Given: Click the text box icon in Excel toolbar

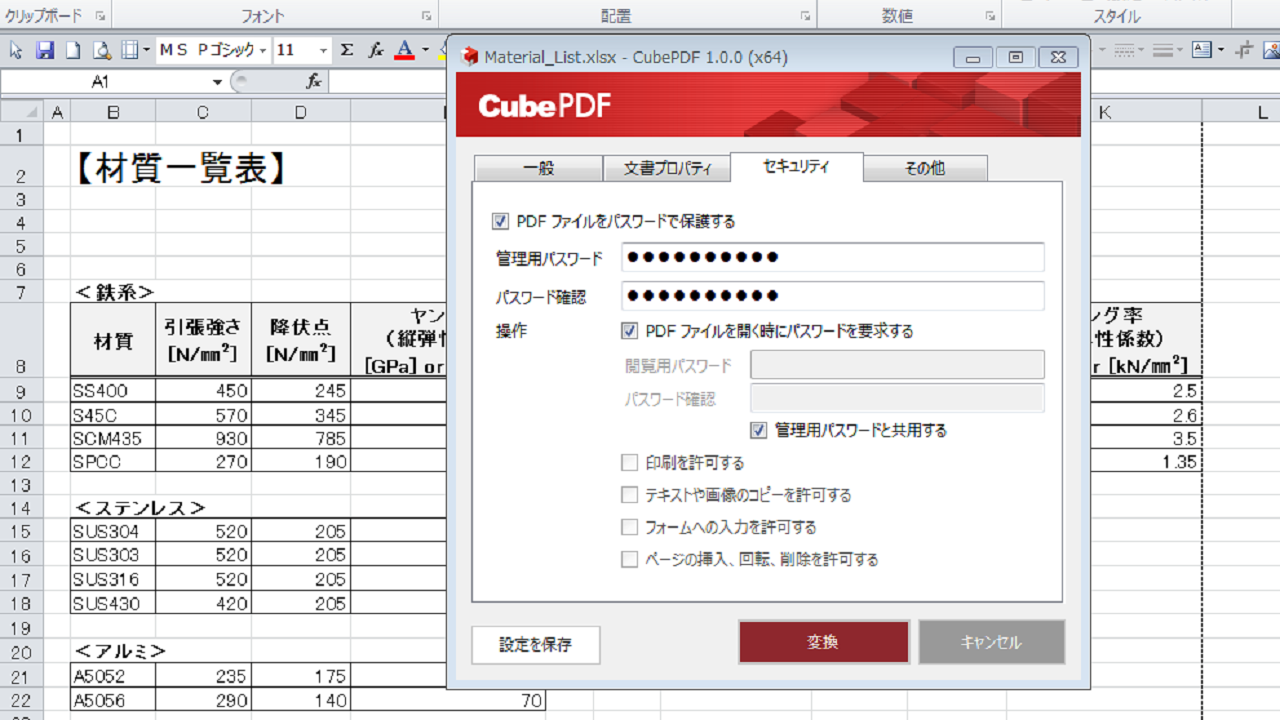Looking at the screenshot, I should (1201, 50).
